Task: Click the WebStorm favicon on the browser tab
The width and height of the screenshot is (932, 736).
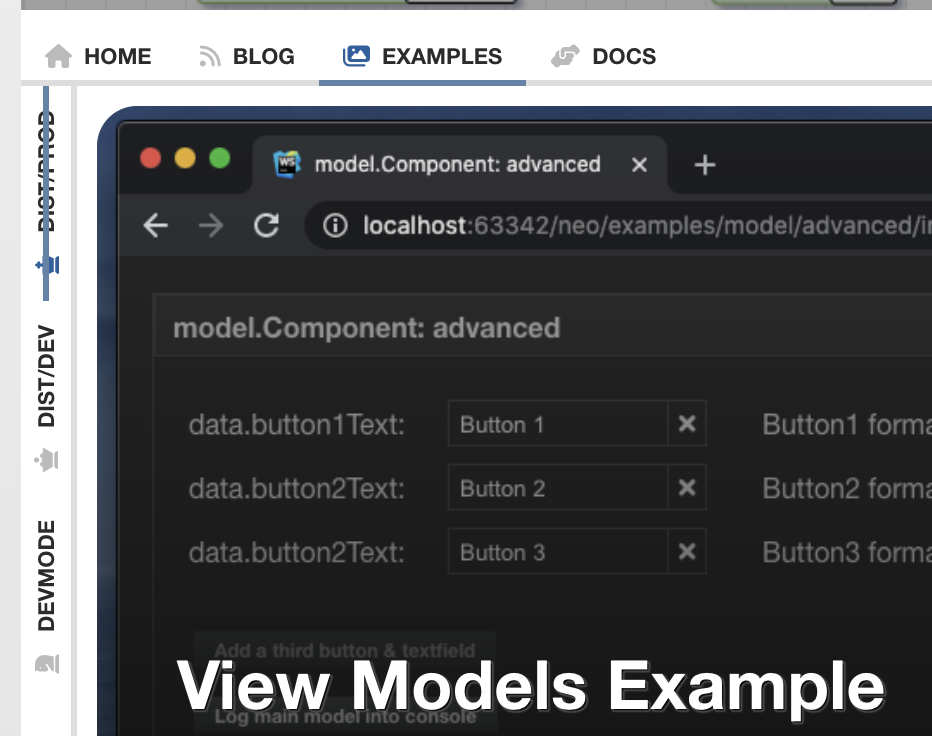Action: coord(289,164)
